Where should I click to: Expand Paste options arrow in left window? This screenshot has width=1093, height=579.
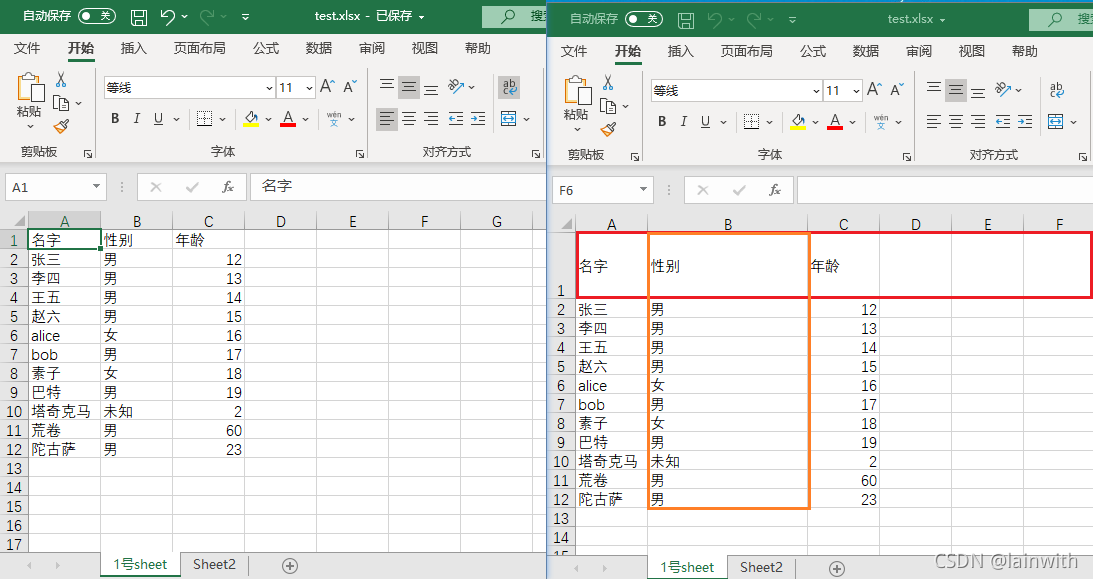[30, 127]
